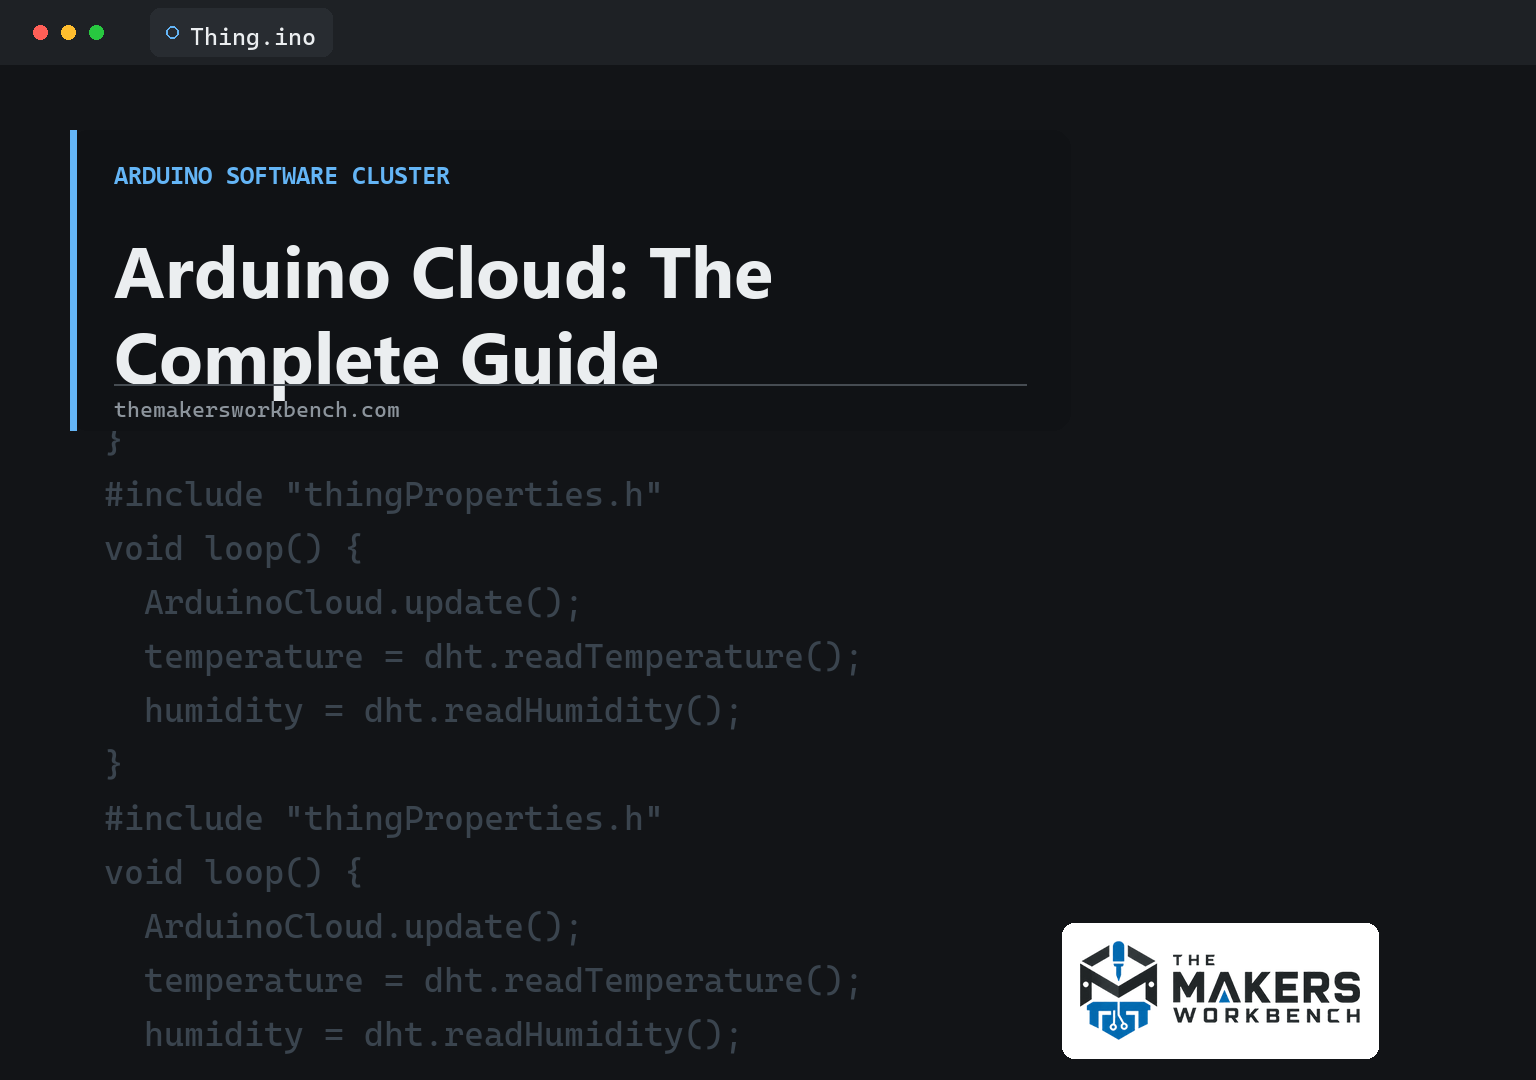Viewport: 1536px width, 1080px height.
Task: Click the second "humidity = dht.readHumidity();" line
Action: pyautogui.click(x=442, y=1035)
